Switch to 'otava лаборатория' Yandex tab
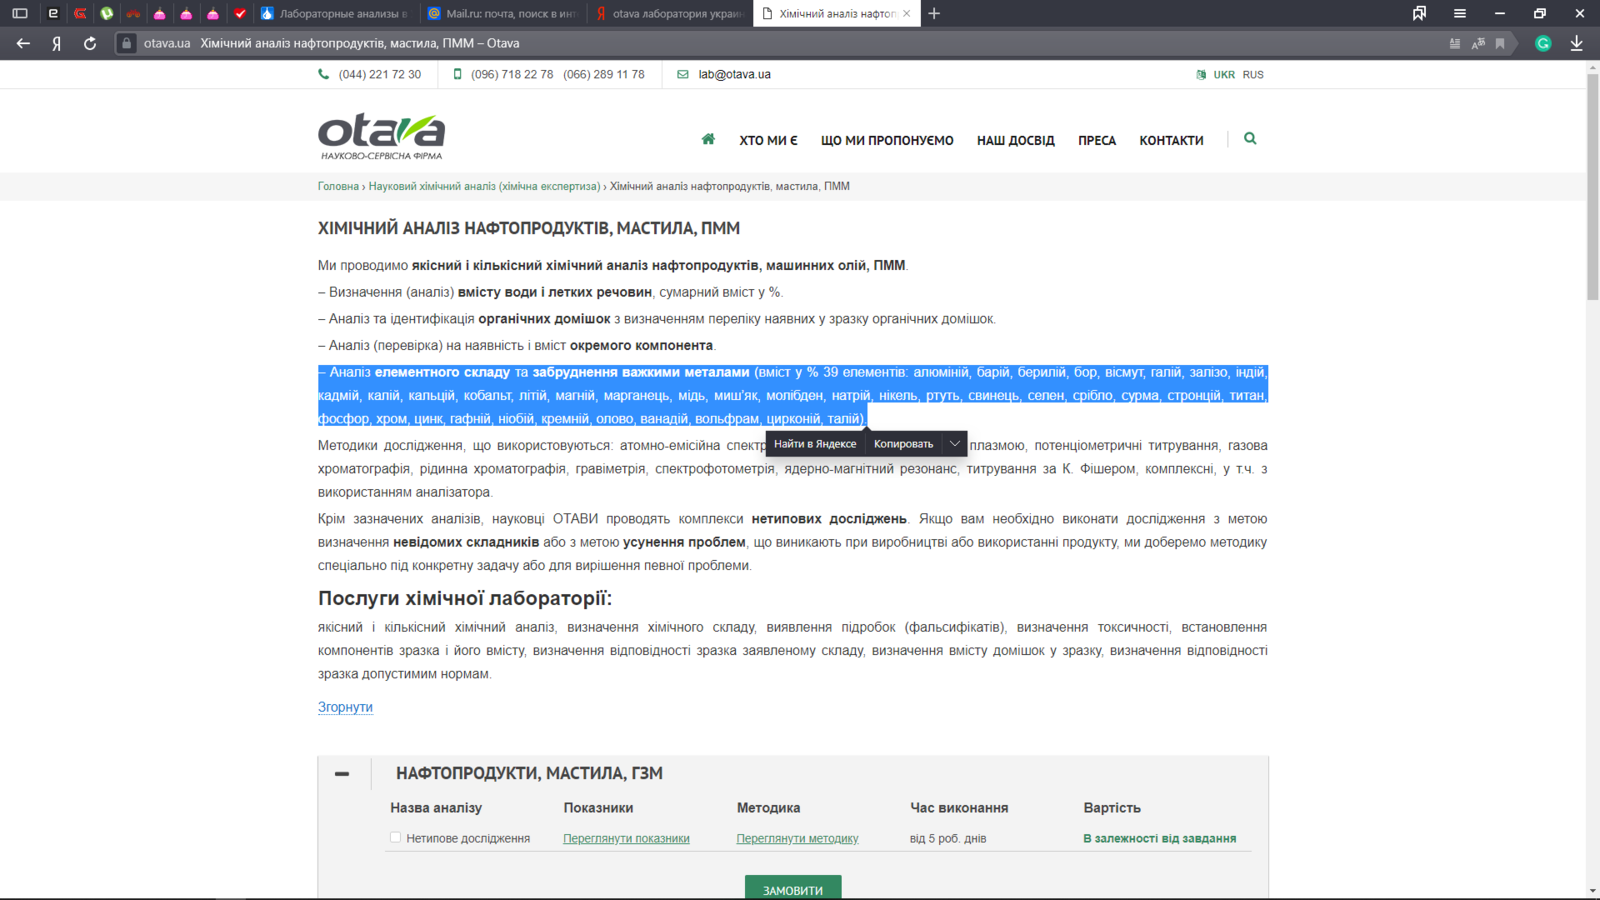Image resolution: width=1600 pixels, height=900 pixels. click(668, 14)
